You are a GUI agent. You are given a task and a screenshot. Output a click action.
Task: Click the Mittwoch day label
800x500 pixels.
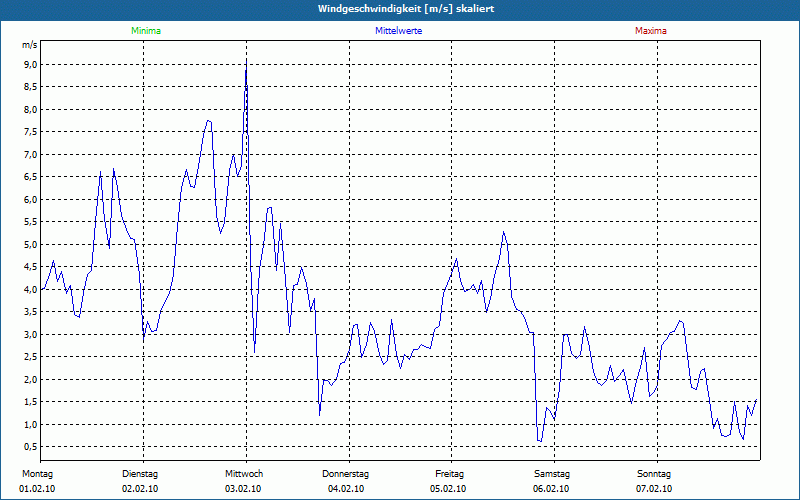pos(244,474)
